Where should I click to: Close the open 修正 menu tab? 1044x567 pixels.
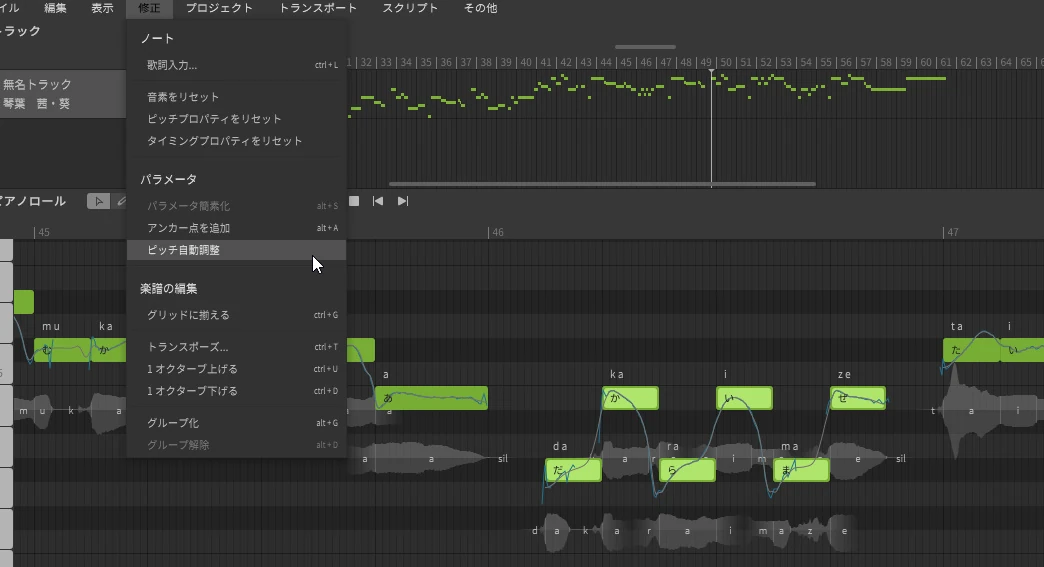149,8
